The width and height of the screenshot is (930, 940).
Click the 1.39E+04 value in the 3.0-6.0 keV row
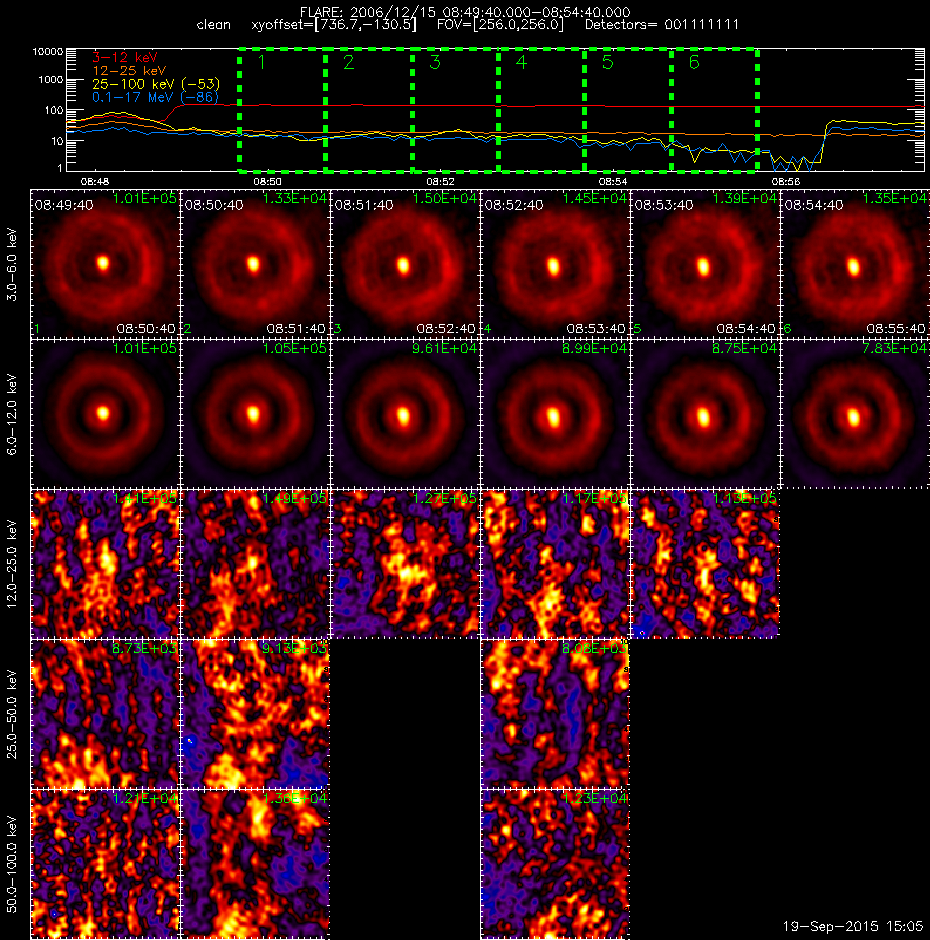pos(744,198)
